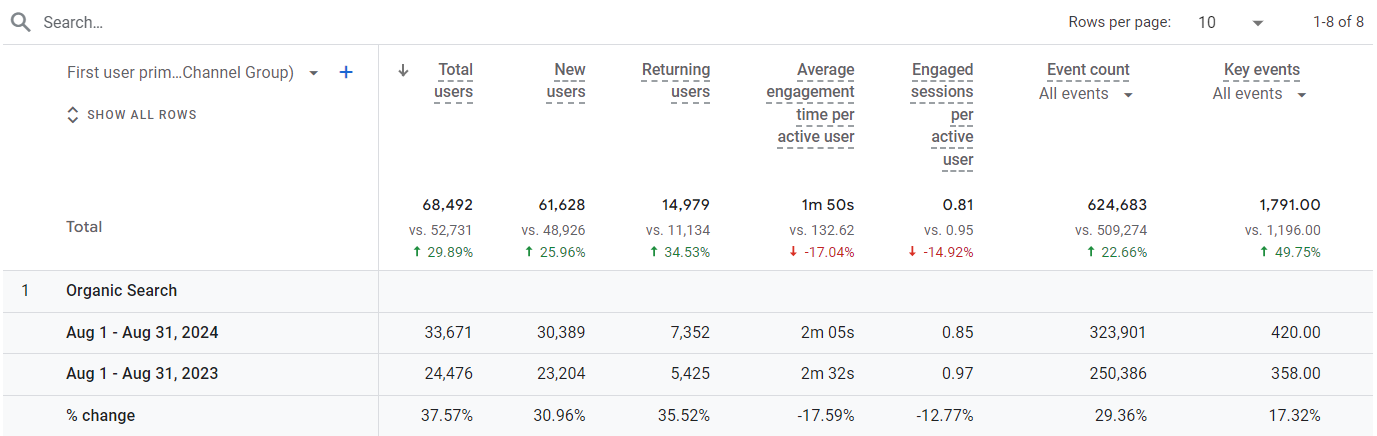Sort by the Returning users column
The image size is (1377, 436).
coord(676,81)
